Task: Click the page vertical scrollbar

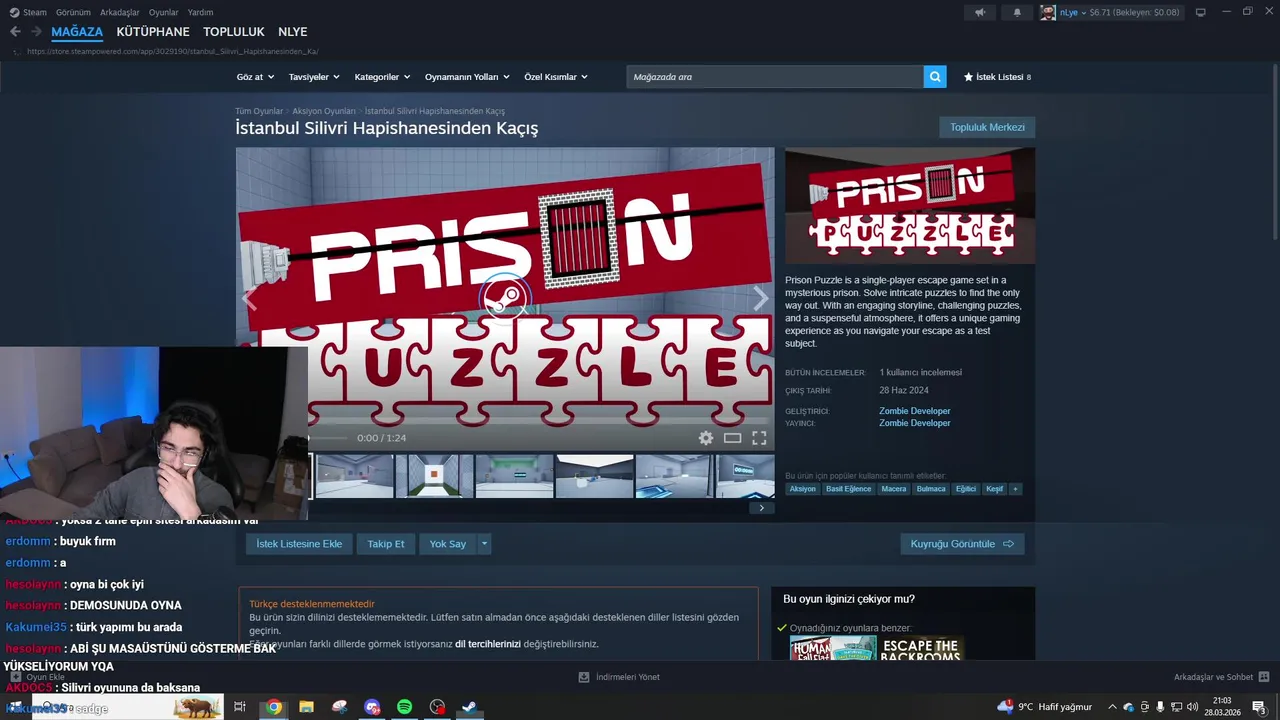Action: click(x=1274, y=150)
